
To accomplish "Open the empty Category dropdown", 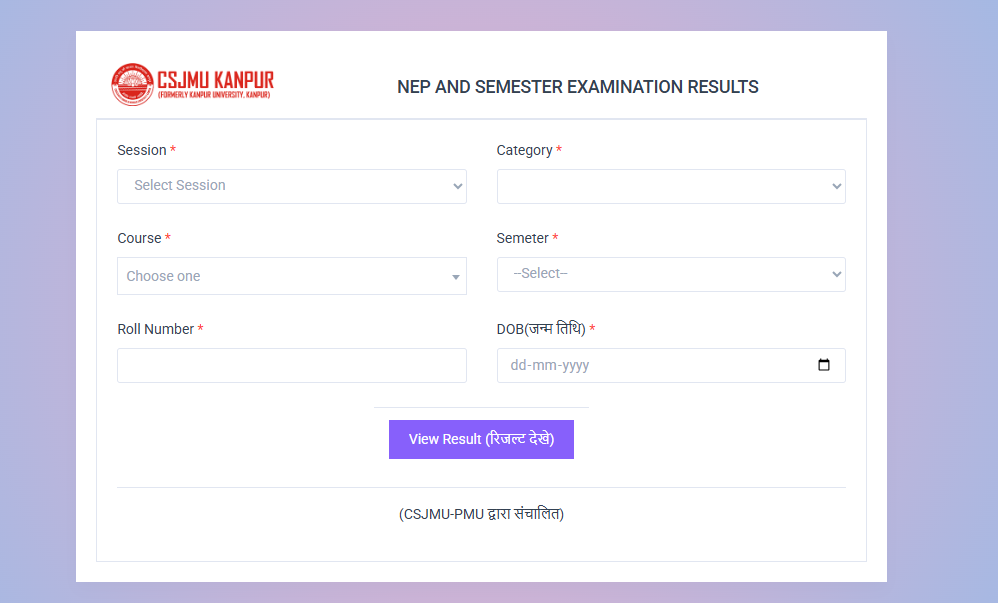I will click(671, 186).
